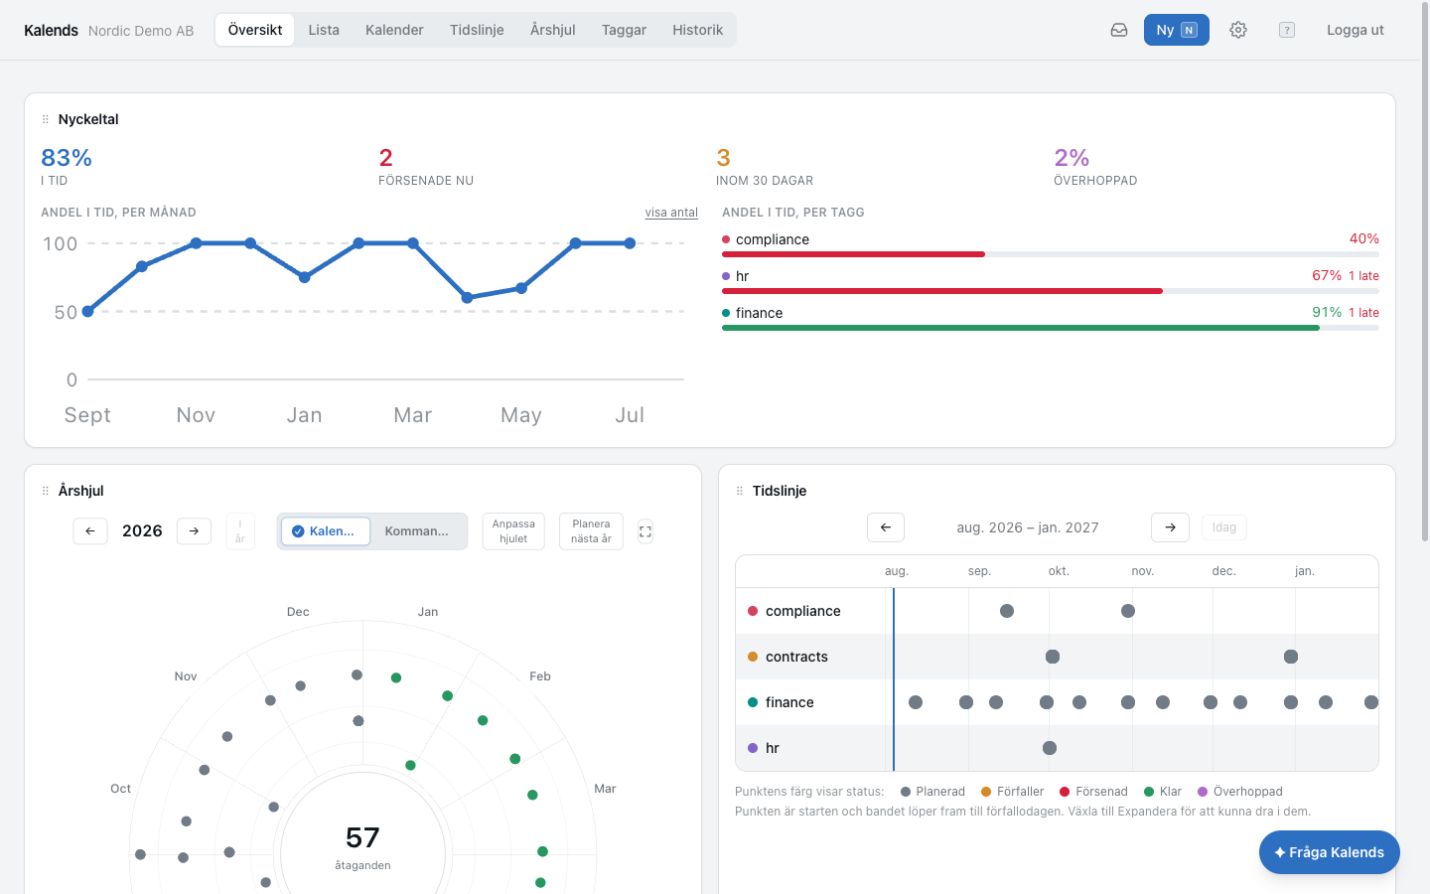Click the finance 91% progress bar

[x=1050, y=328]
